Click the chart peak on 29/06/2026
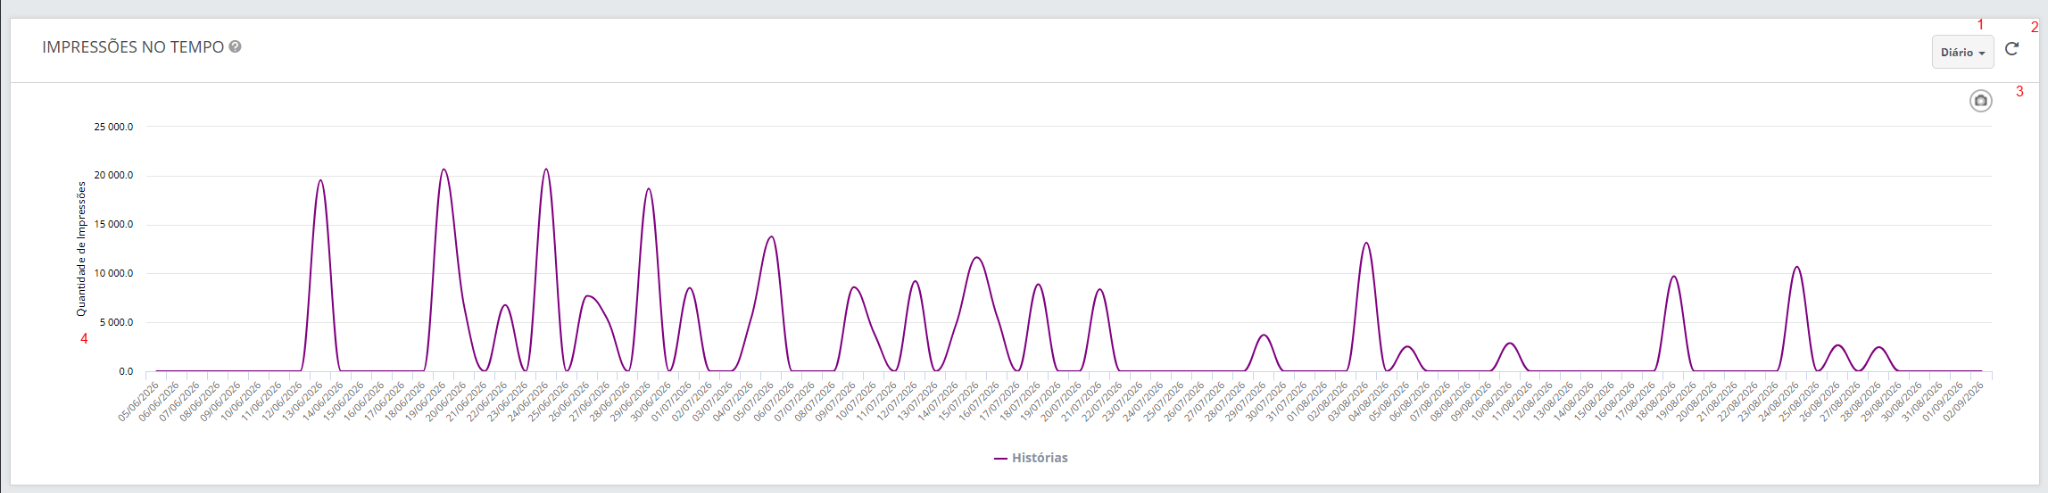 [648, 188]
